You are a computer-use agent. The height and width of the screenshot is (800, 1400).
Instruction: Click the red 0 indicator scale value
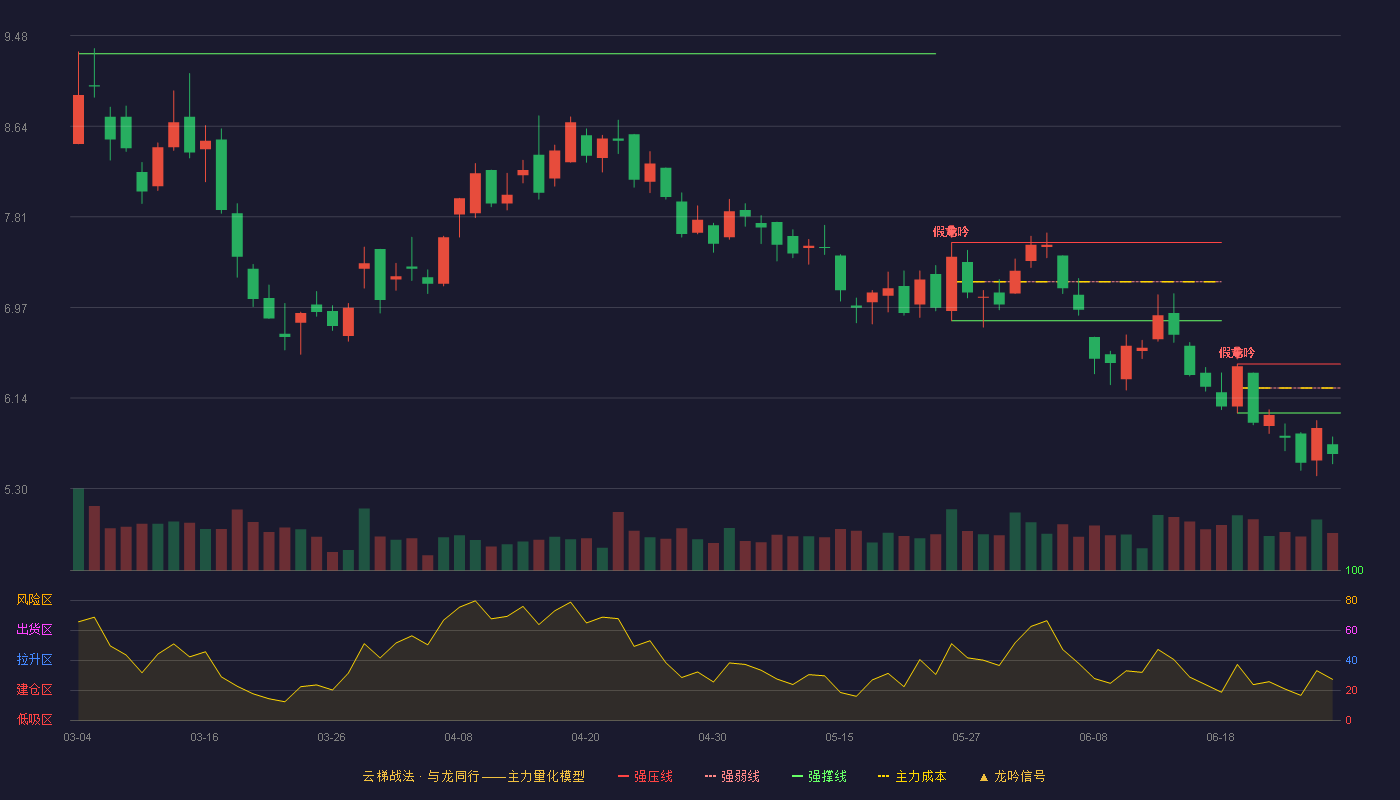tap(1348, 721)
